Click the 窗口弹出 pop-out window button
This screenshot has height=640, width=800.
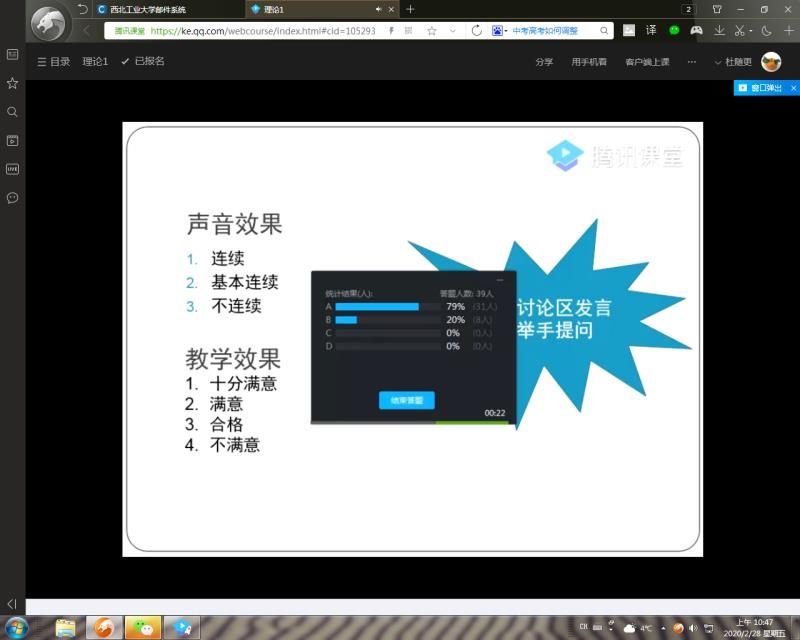[761, 88]
